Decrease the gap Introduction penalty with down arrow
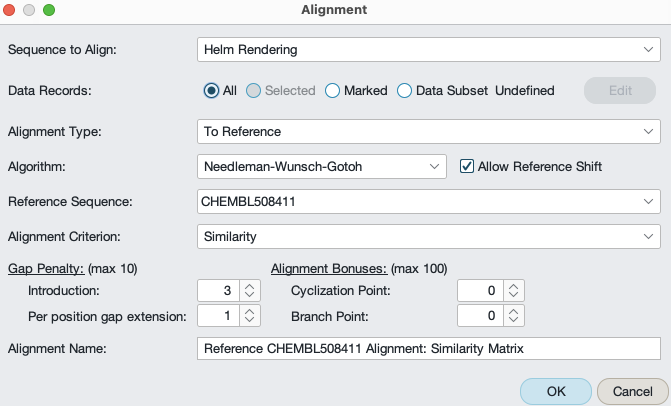This screenshot has height=406, width=671. click(249, 296)
